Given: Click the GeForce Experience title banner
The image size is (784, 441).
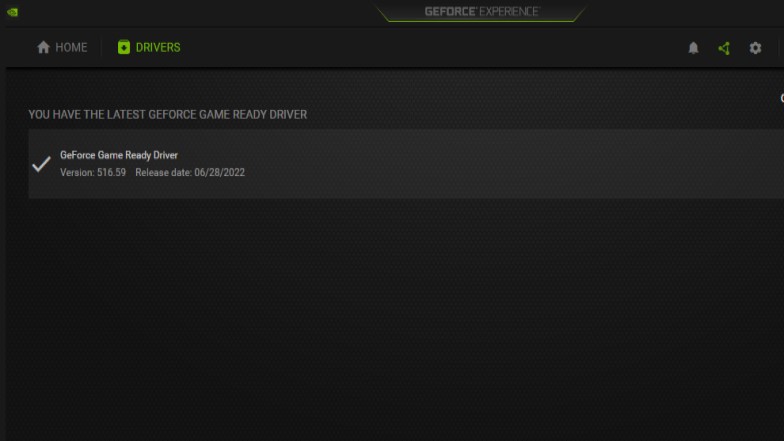Looking at the screenshot, I should point(482,12).
